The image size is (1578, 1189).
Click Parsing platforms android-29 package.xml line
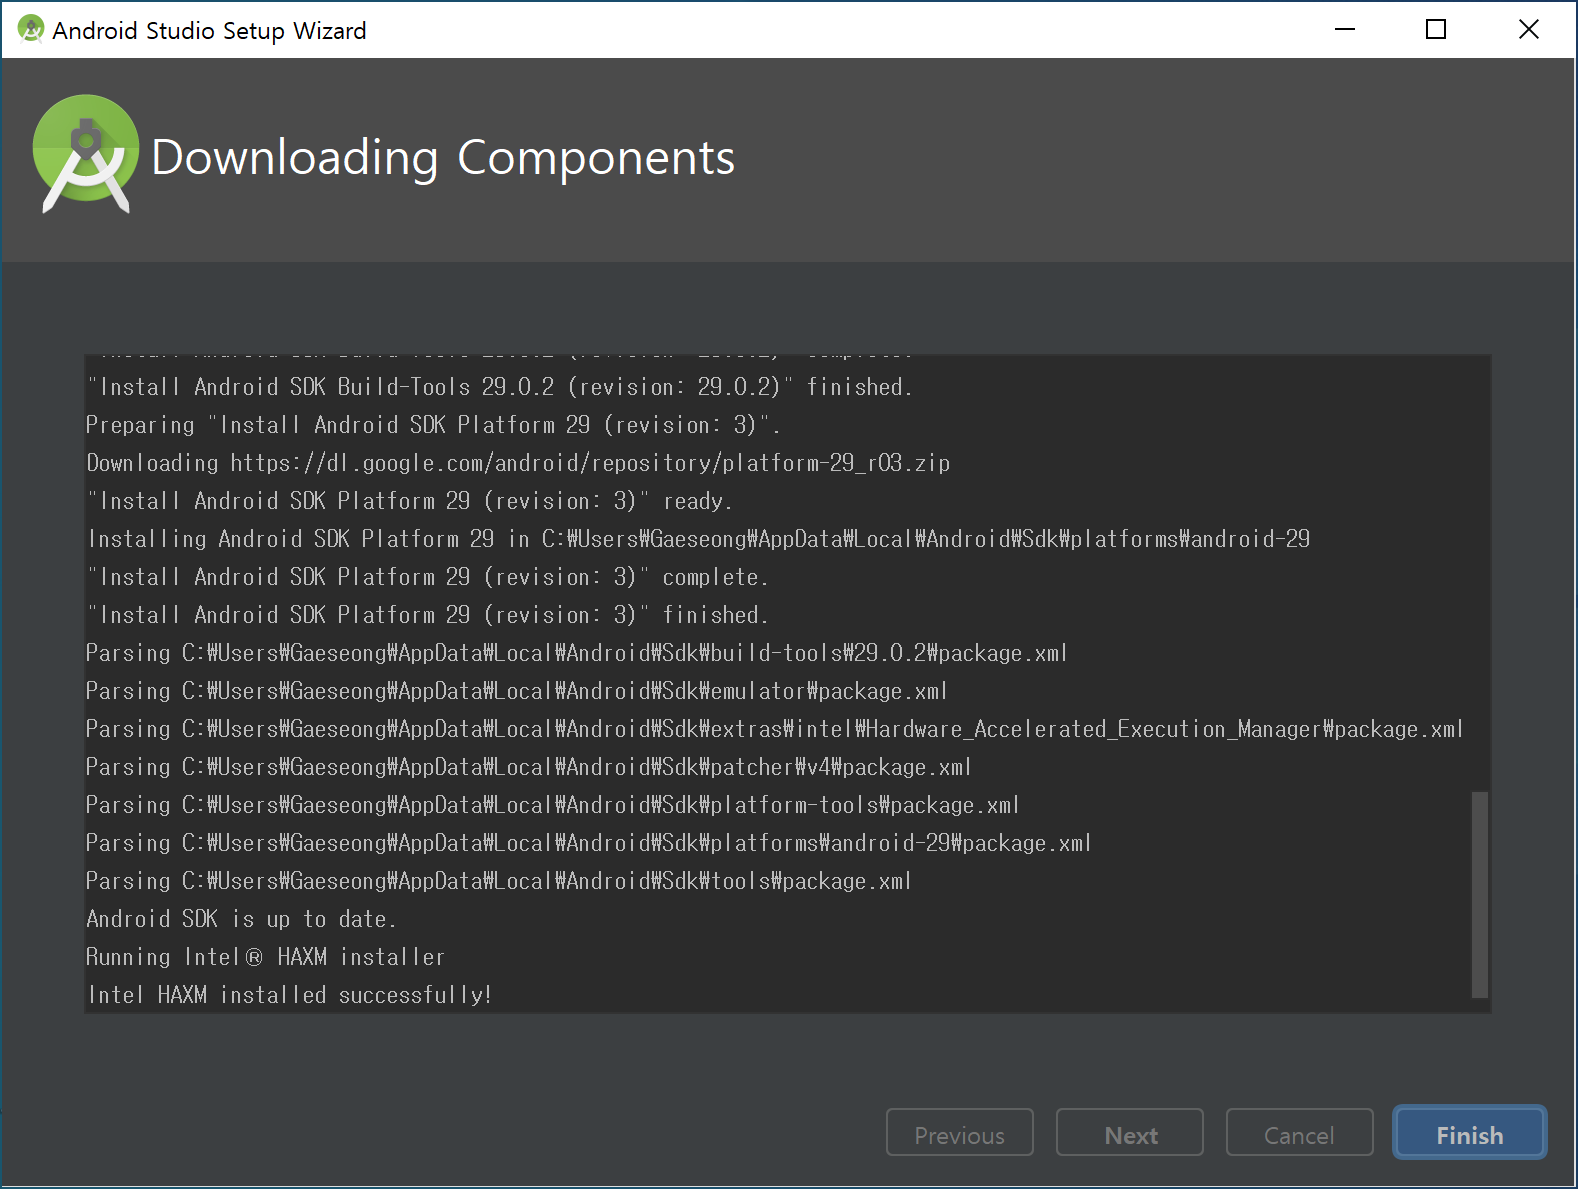[589, 843]
